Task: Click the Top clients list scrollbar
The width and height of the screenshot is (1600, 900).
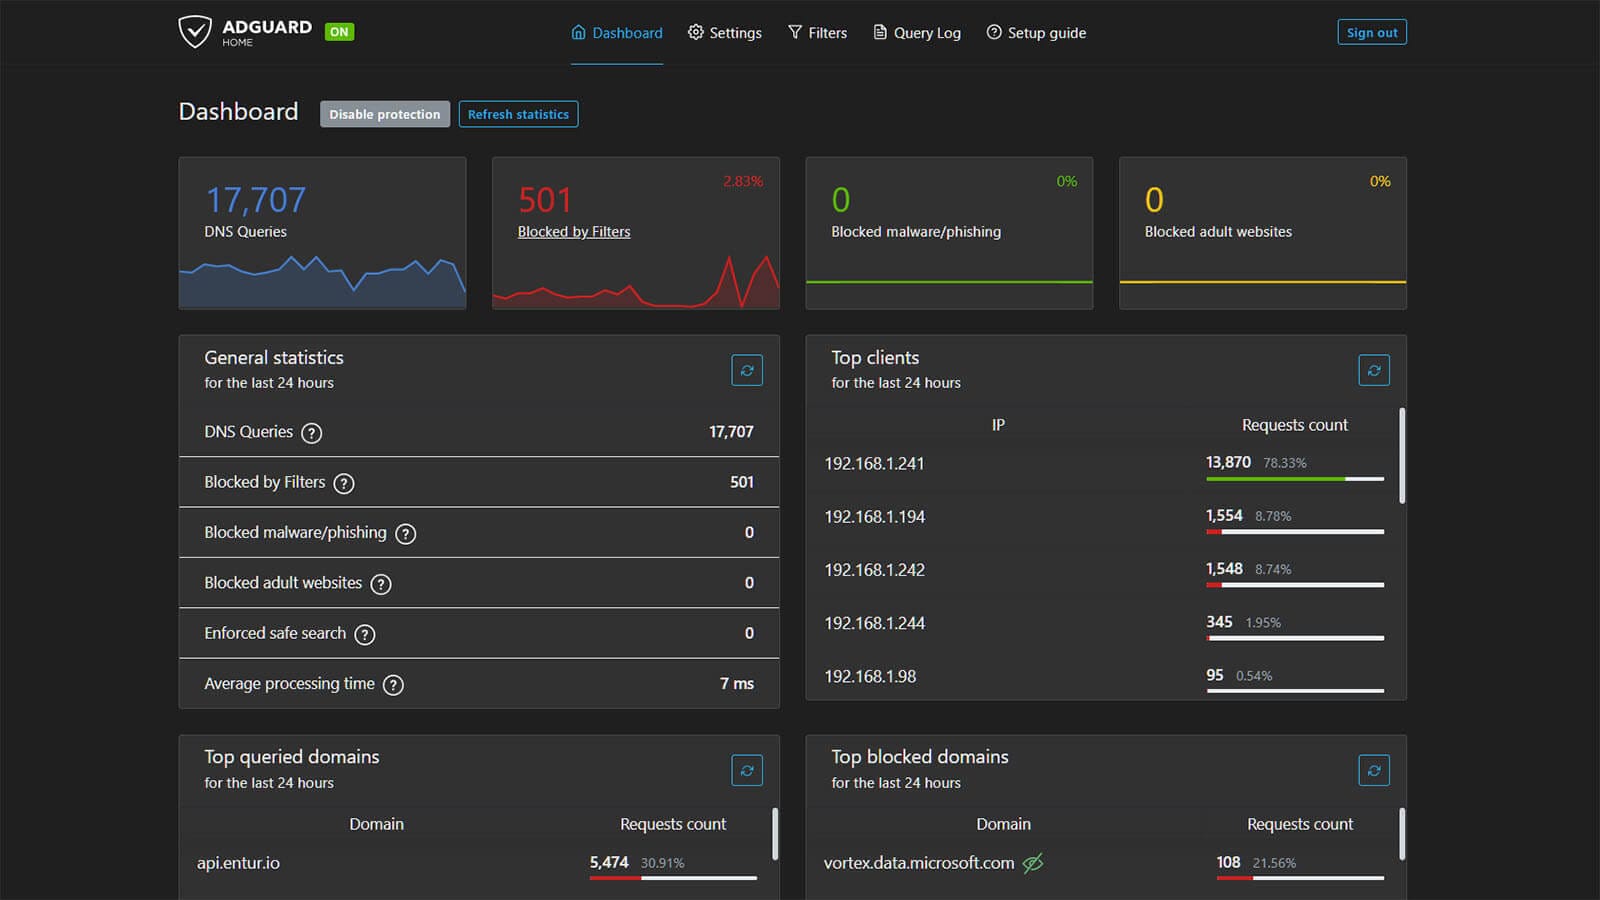Action: [x=1402, y=456]
